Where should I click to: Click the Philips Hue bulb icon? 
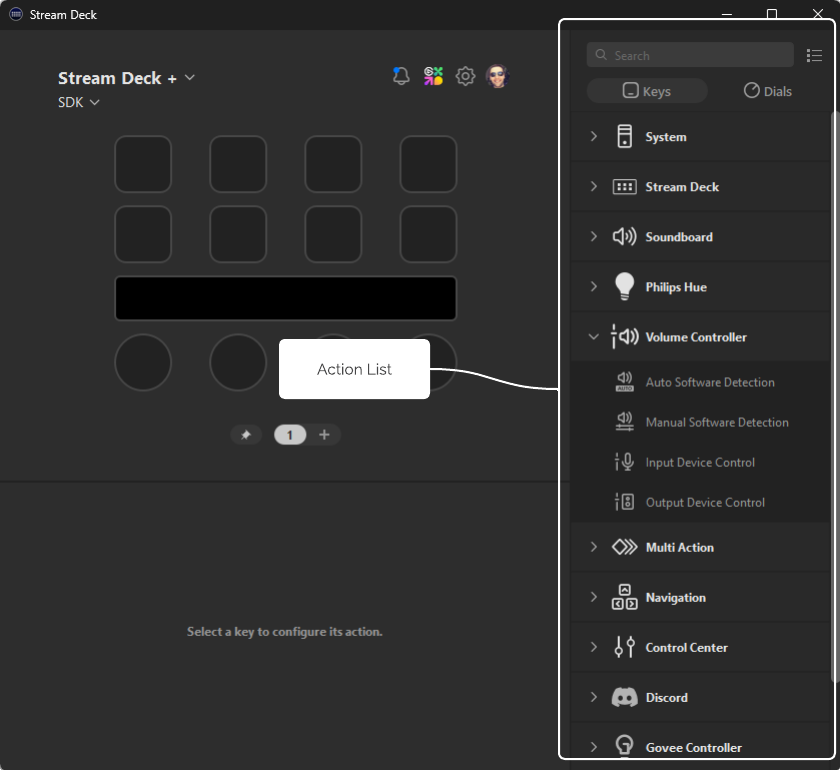click(x=624, y=287)
